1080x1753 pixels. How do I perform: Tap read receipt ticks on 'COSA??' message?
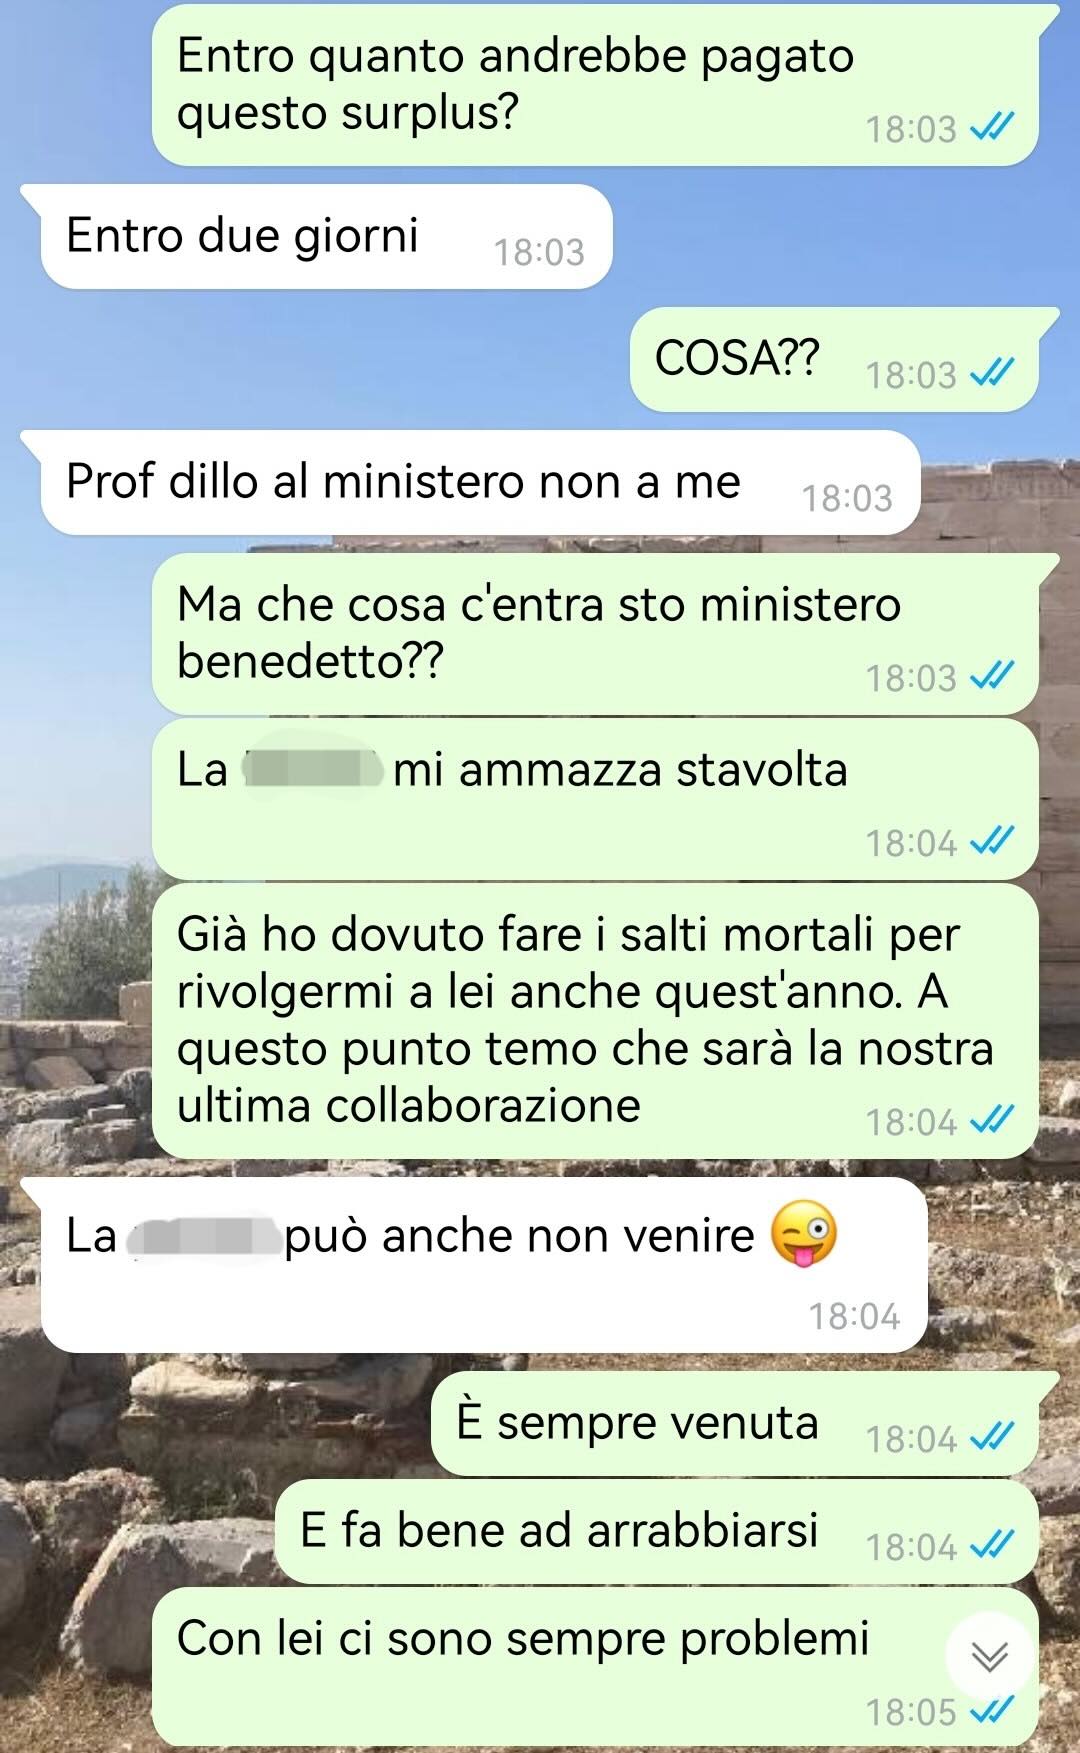coord(993,373)
